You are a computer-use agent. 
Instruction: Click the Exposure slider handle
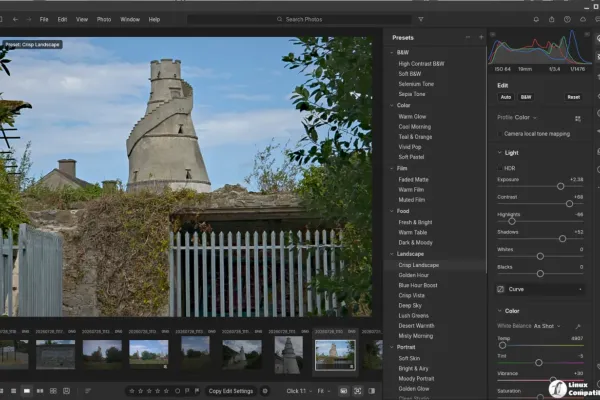click(x=561, y=186)
